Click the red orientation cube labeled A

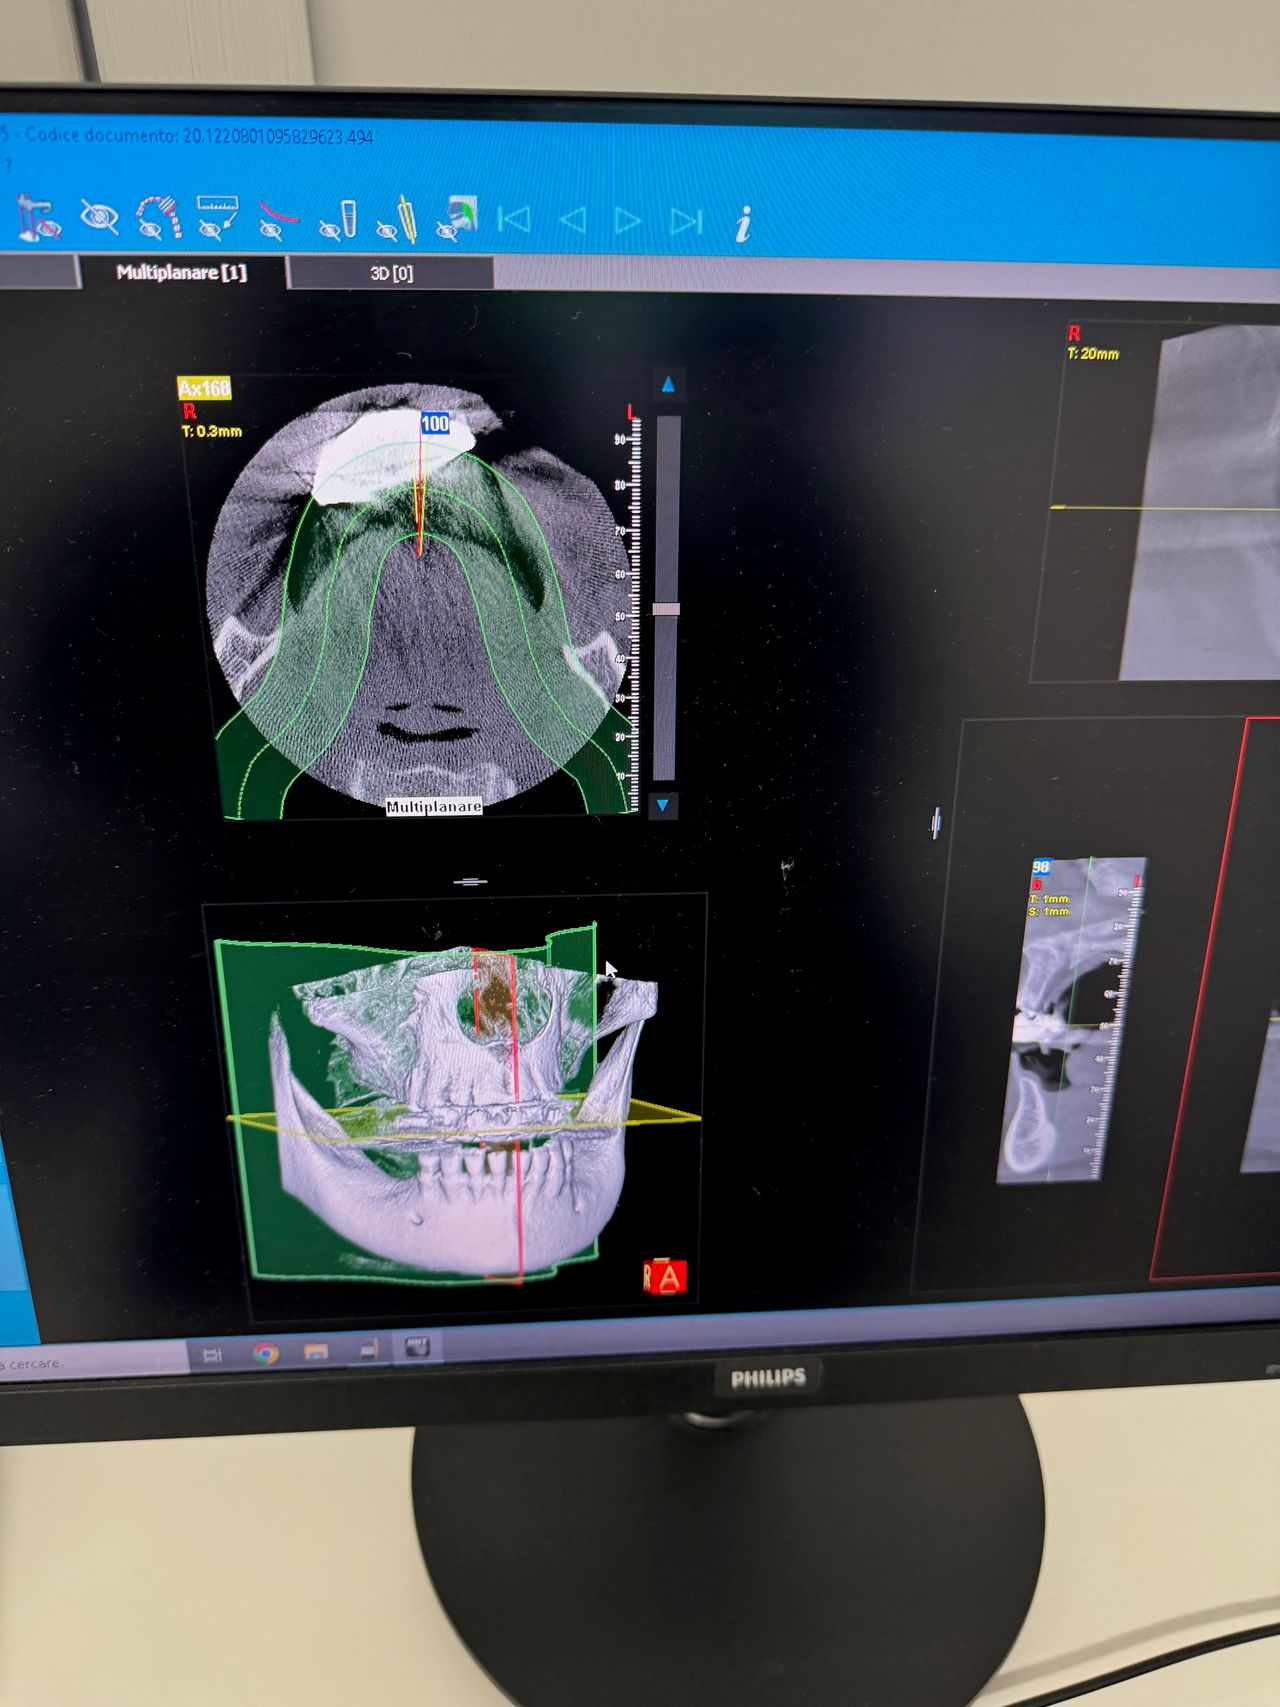click(666, 1277)
